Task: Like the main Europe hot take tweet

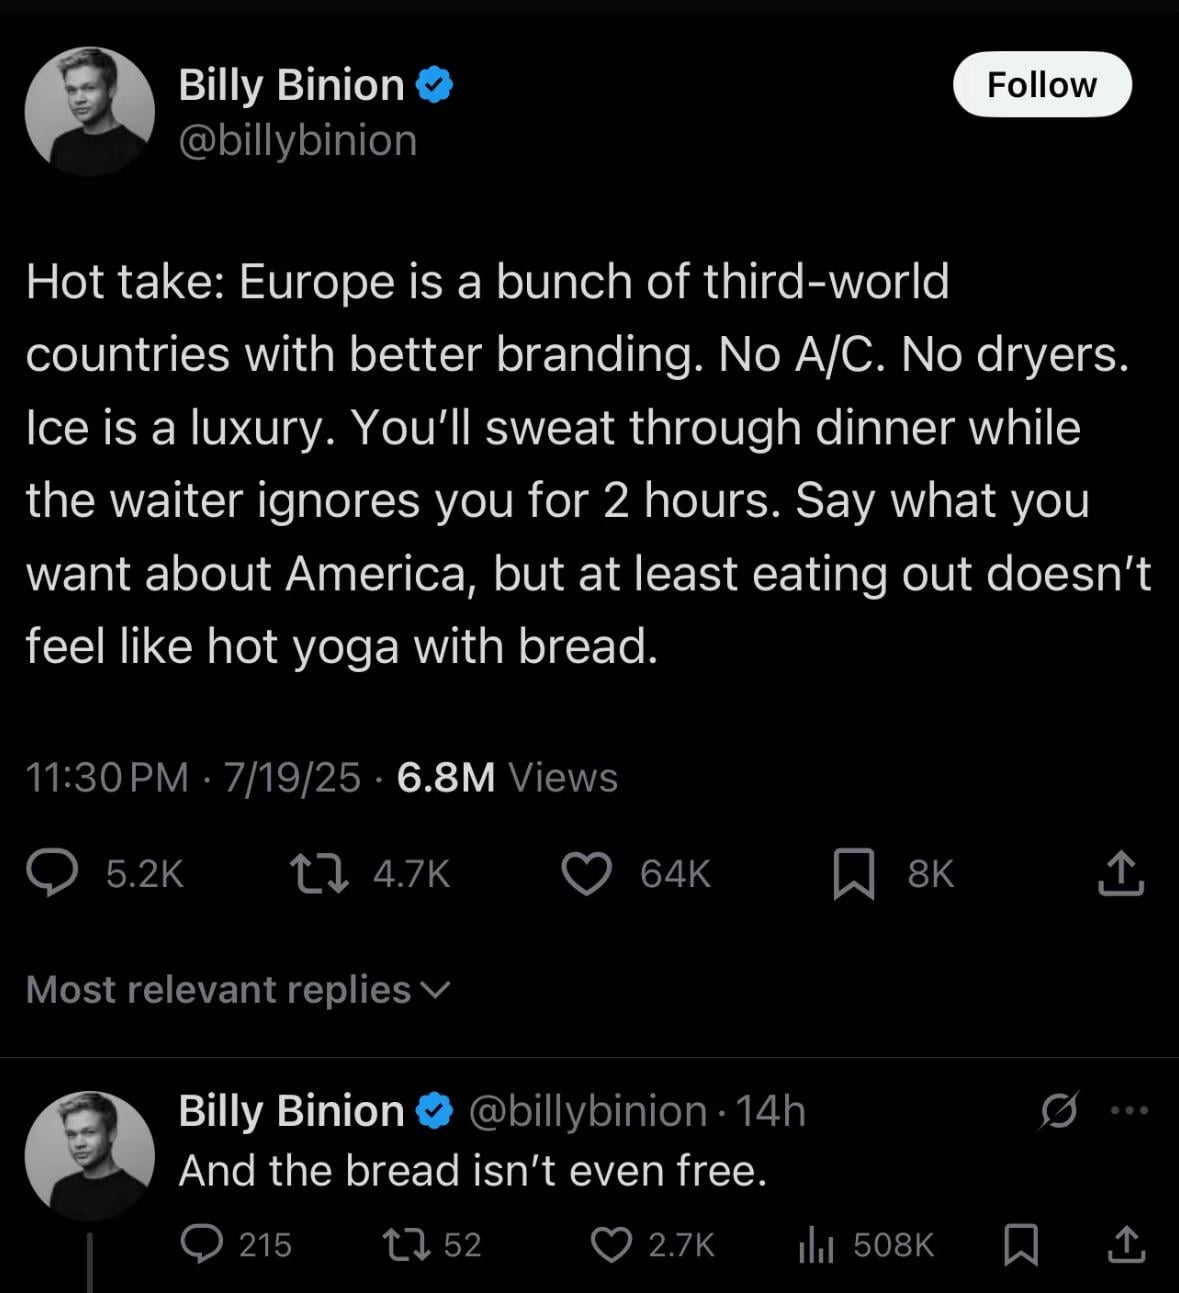Action: click(586, 873)
